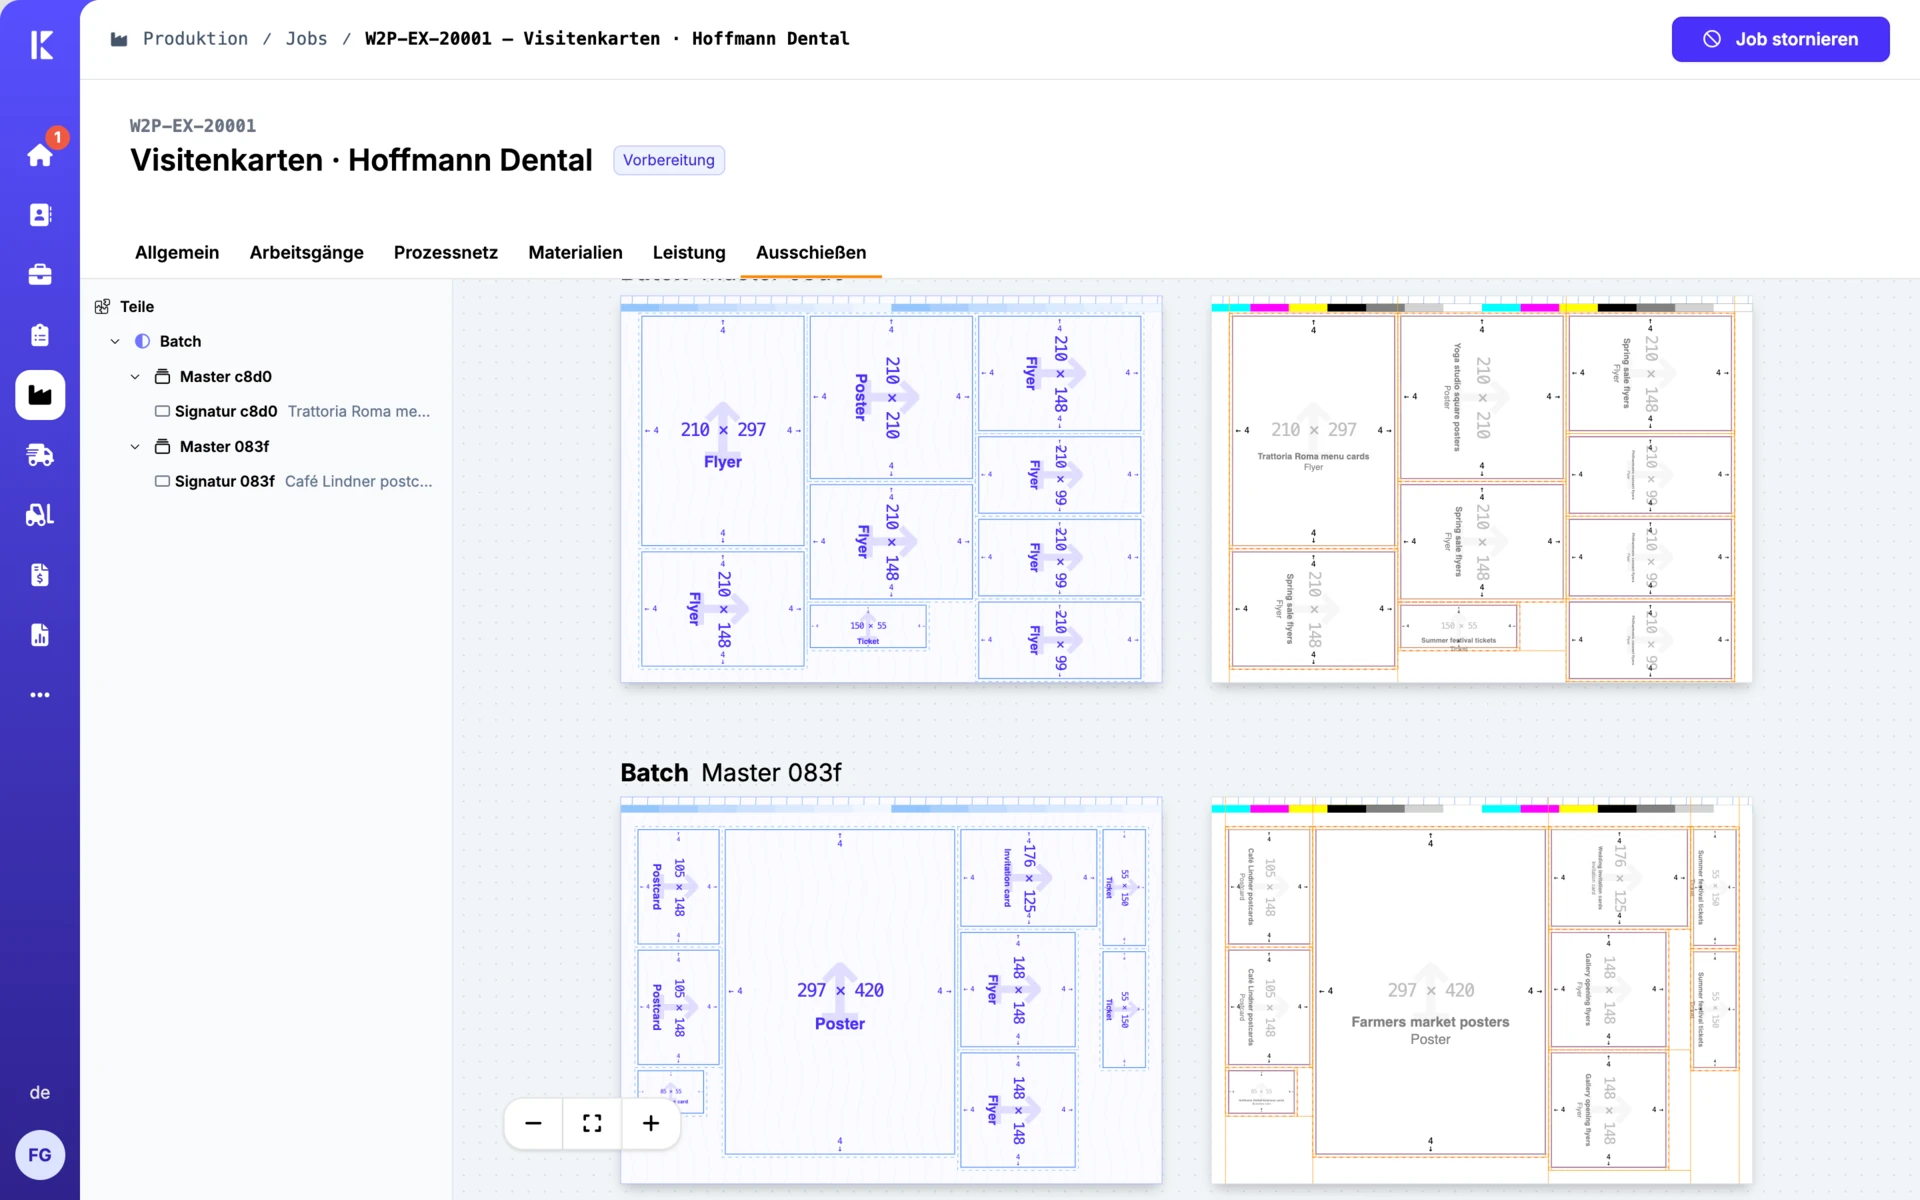Switch to the Materialien tab
This screenshot has height=1200, width=1920.
click(575, 252)
